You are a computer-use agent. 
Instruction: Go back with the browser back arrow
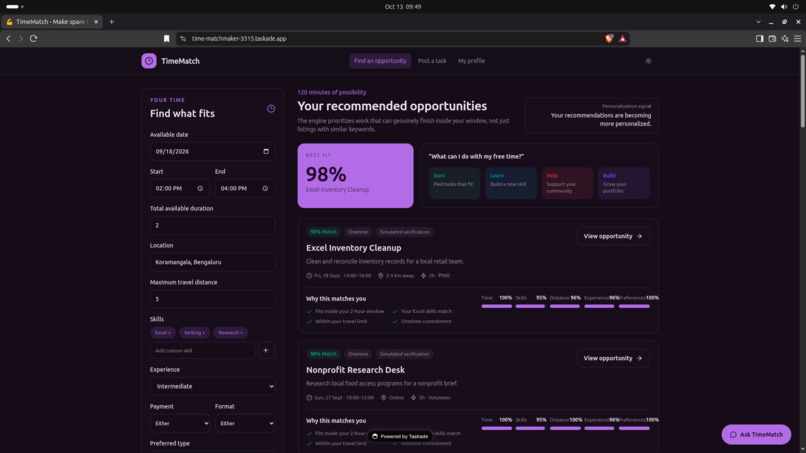click(8, 39)
